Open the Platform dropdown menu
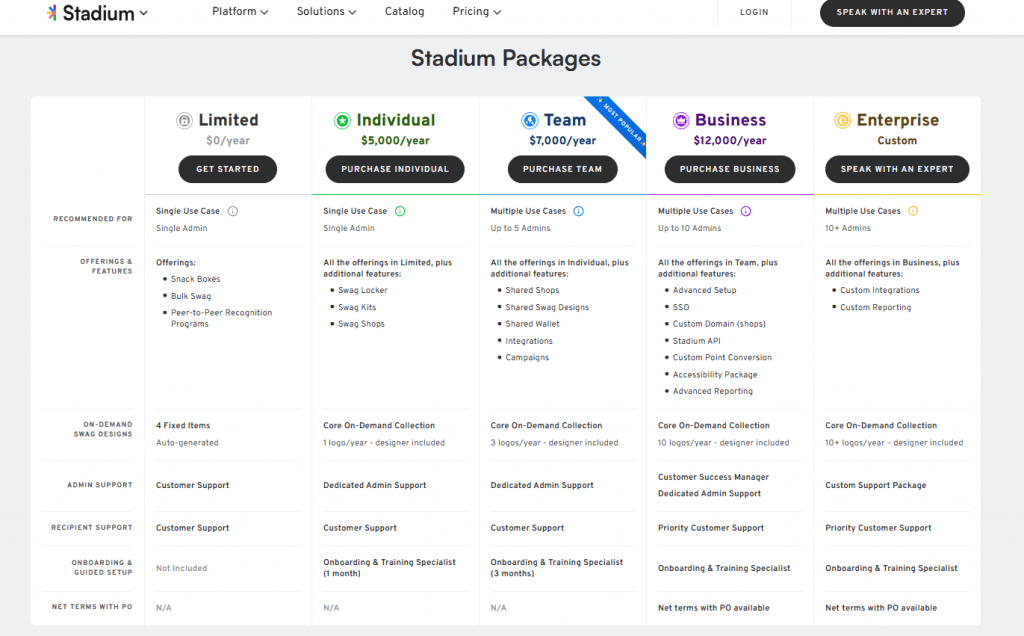Viewport: 1024px width, 636px height. coord(240,11)
